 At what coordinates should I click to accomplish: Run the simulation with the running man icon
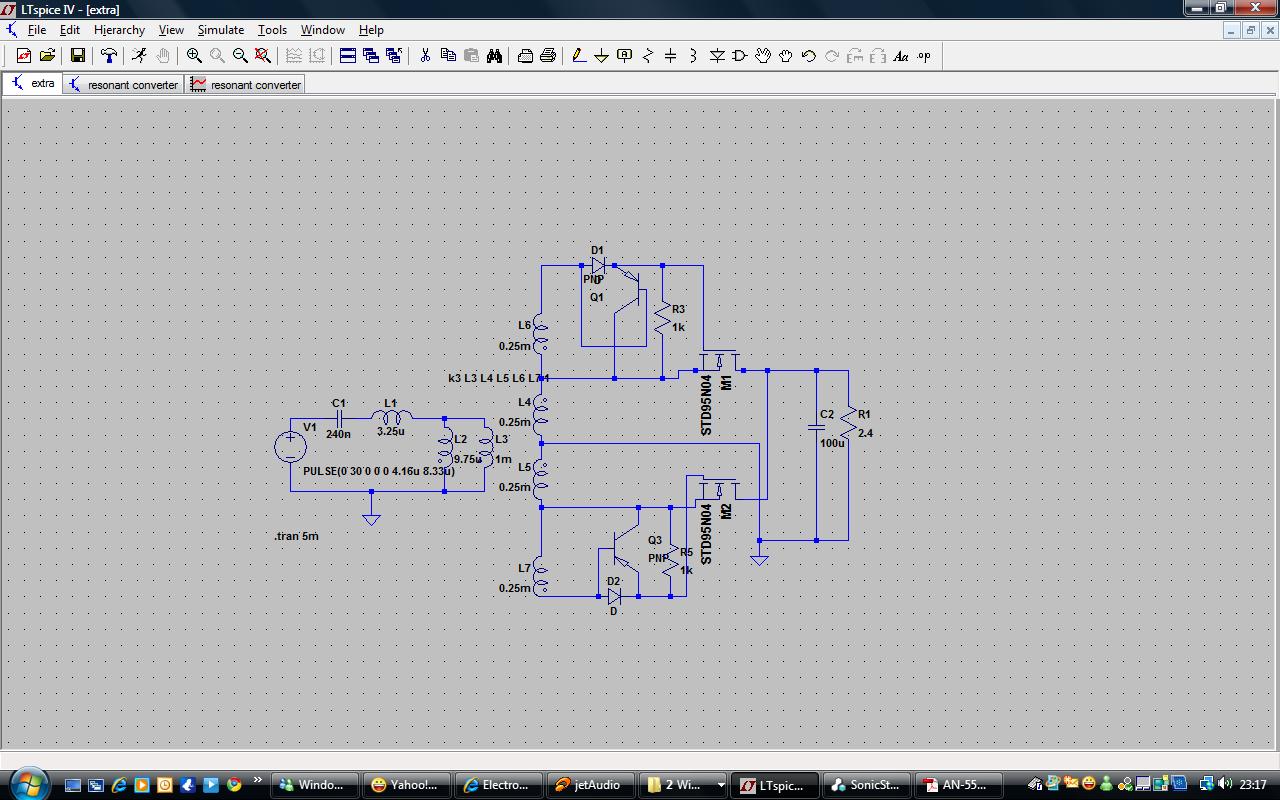tap(139, 56)
